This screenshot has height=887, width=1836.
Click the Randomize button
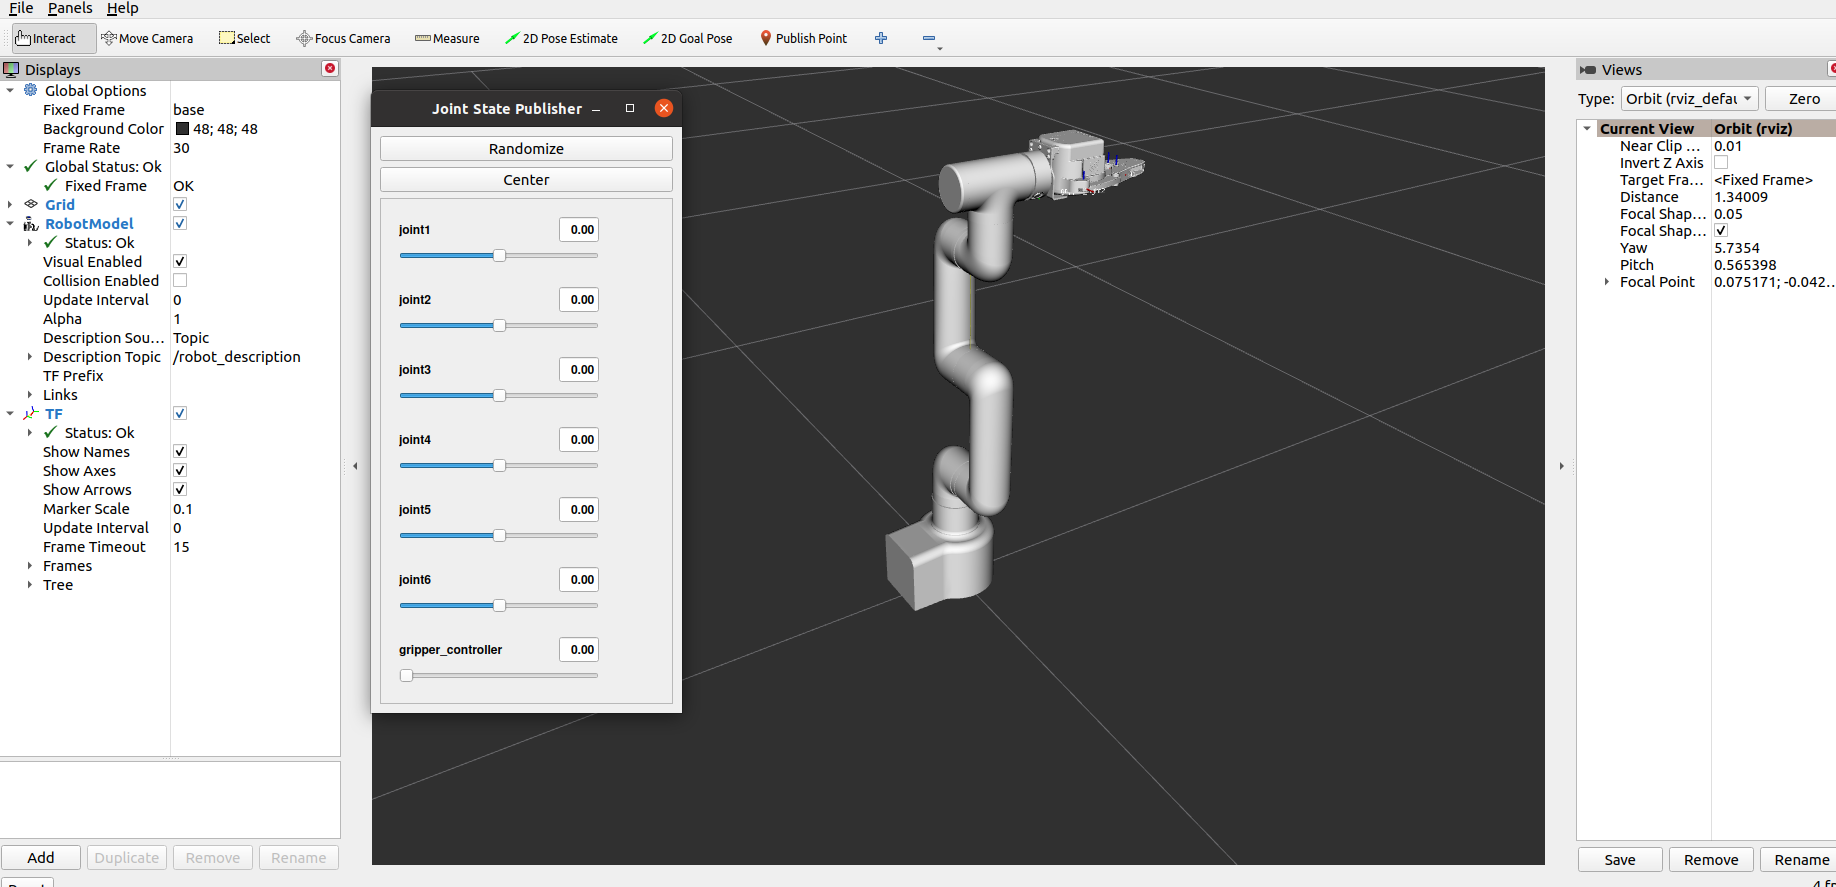(526, 149)
